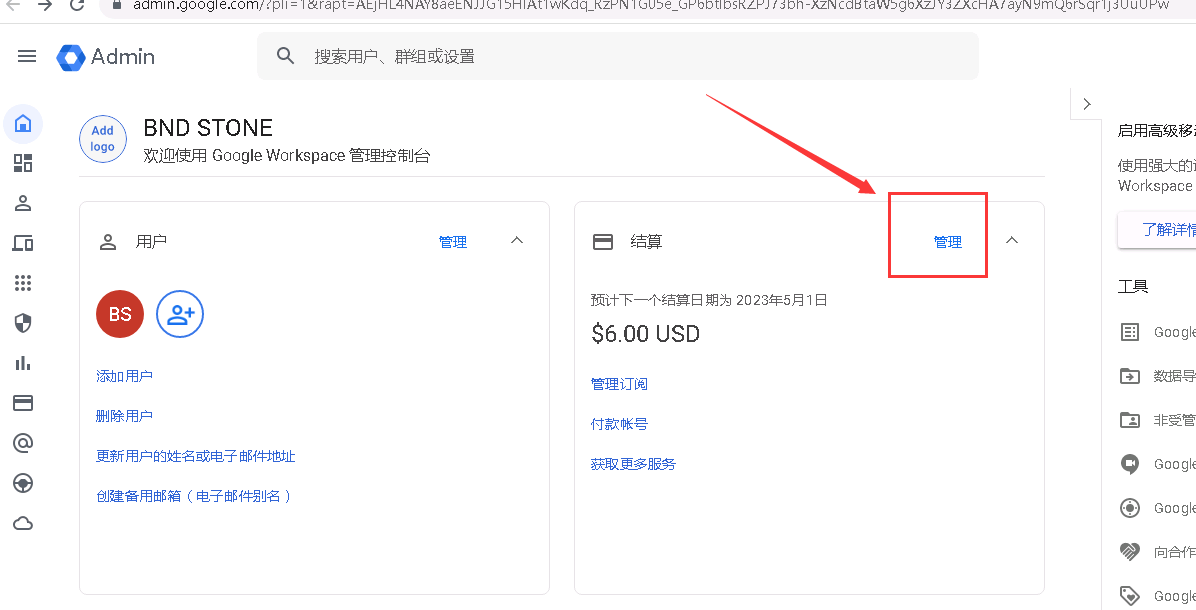Click the 工具 heading in right panel
This screenshot has height=610, width=1196.
(x=1133, y=287)
